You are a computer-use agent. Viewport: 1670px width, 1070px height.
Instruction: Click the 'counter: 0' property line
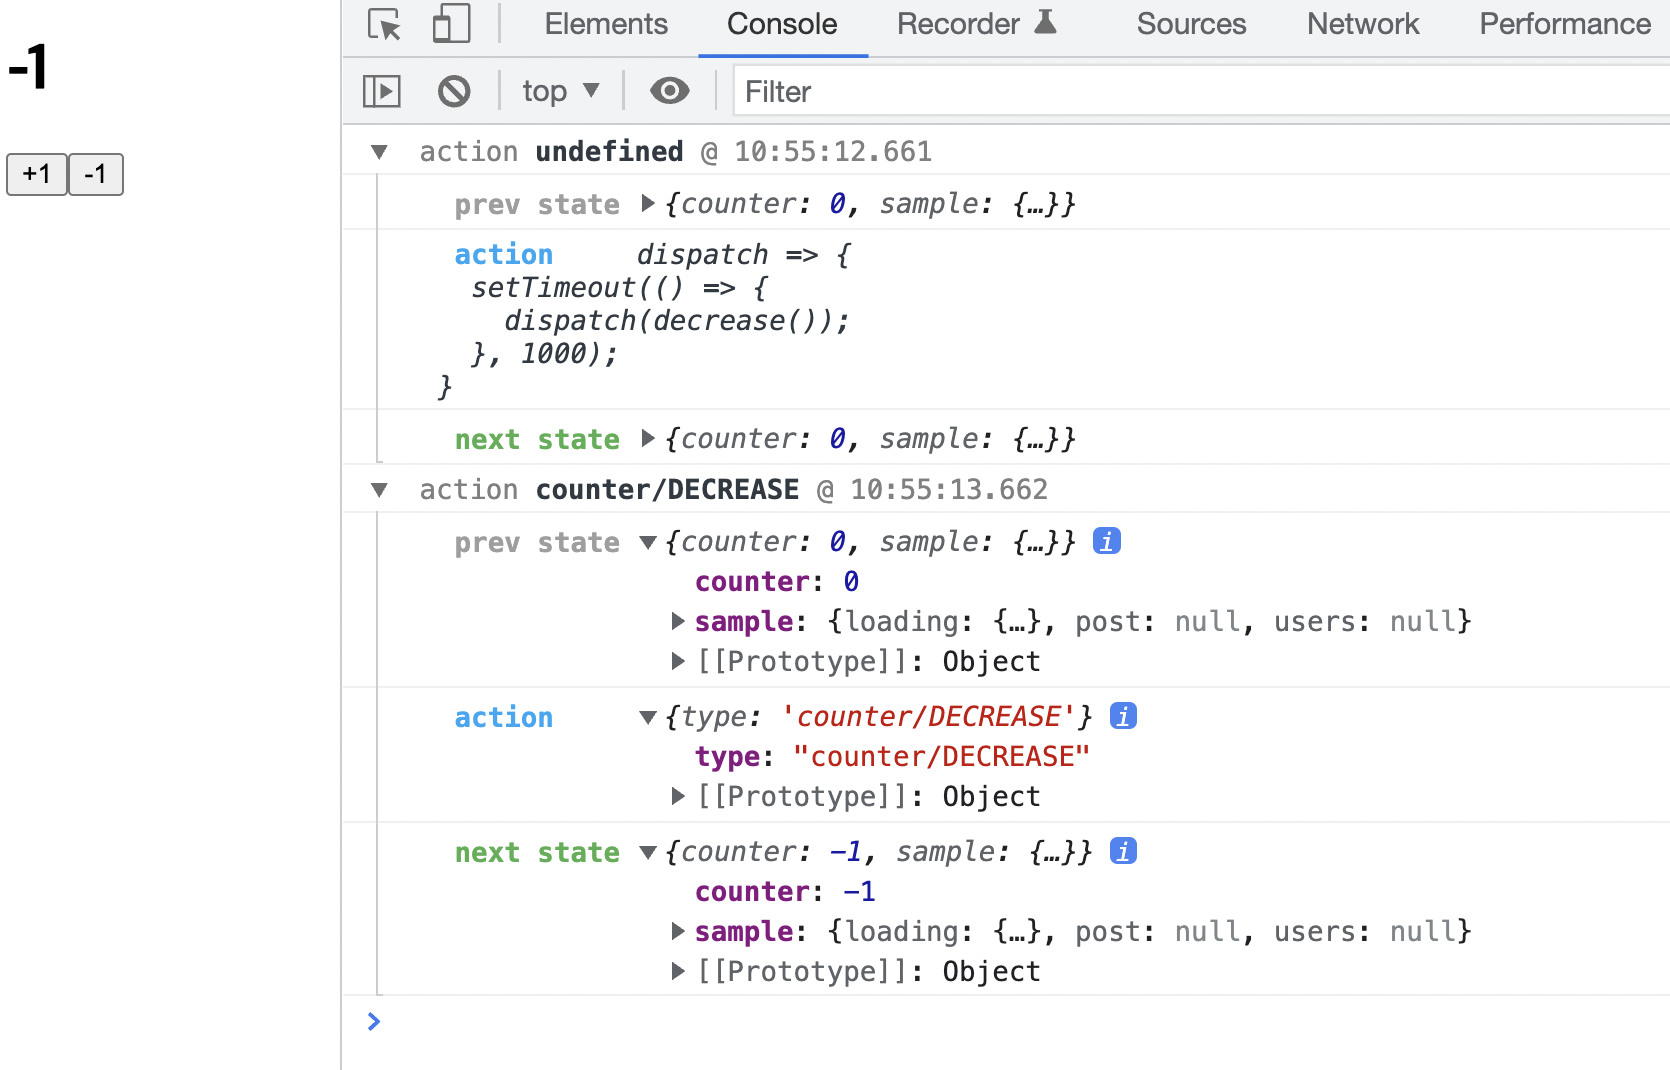777,581
